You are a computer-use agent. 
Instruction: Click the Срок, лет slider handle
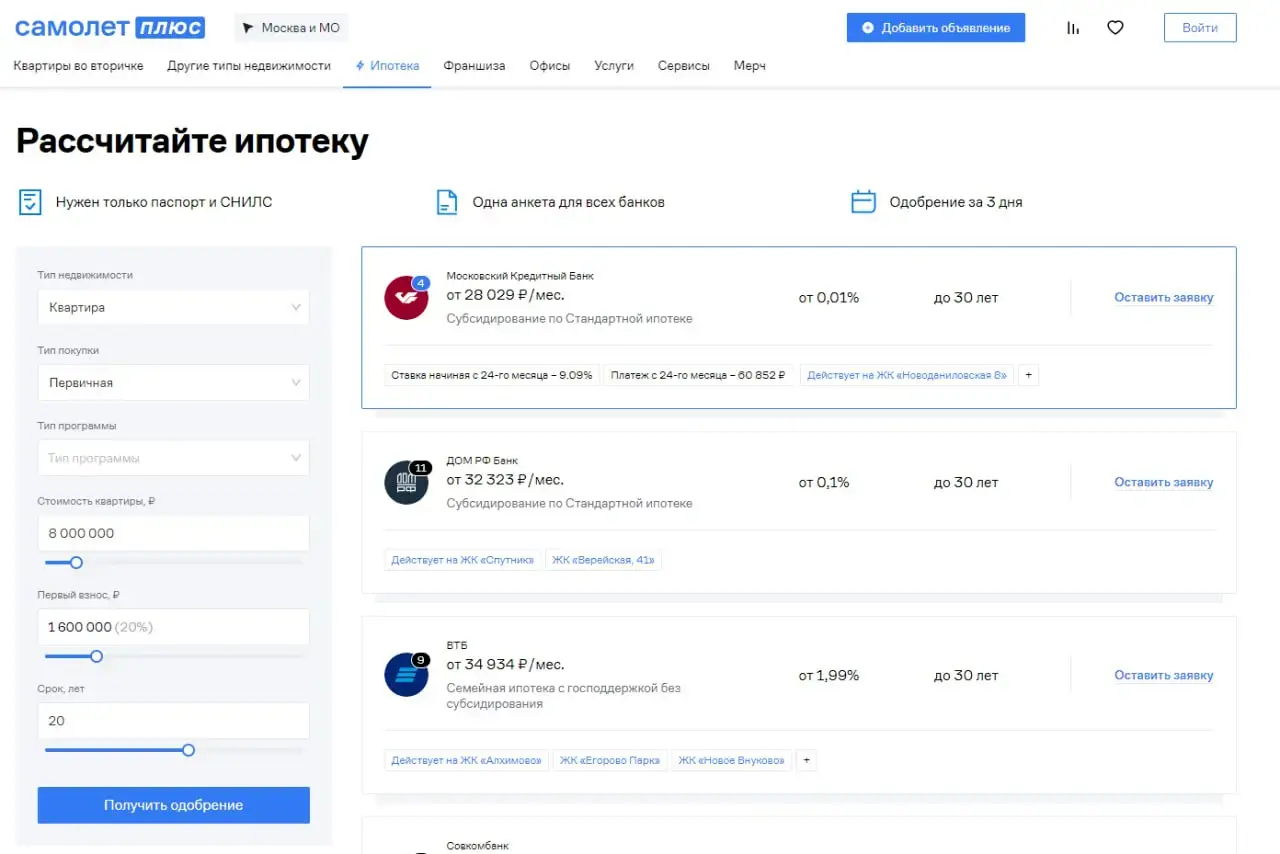(x=188, y=750)
